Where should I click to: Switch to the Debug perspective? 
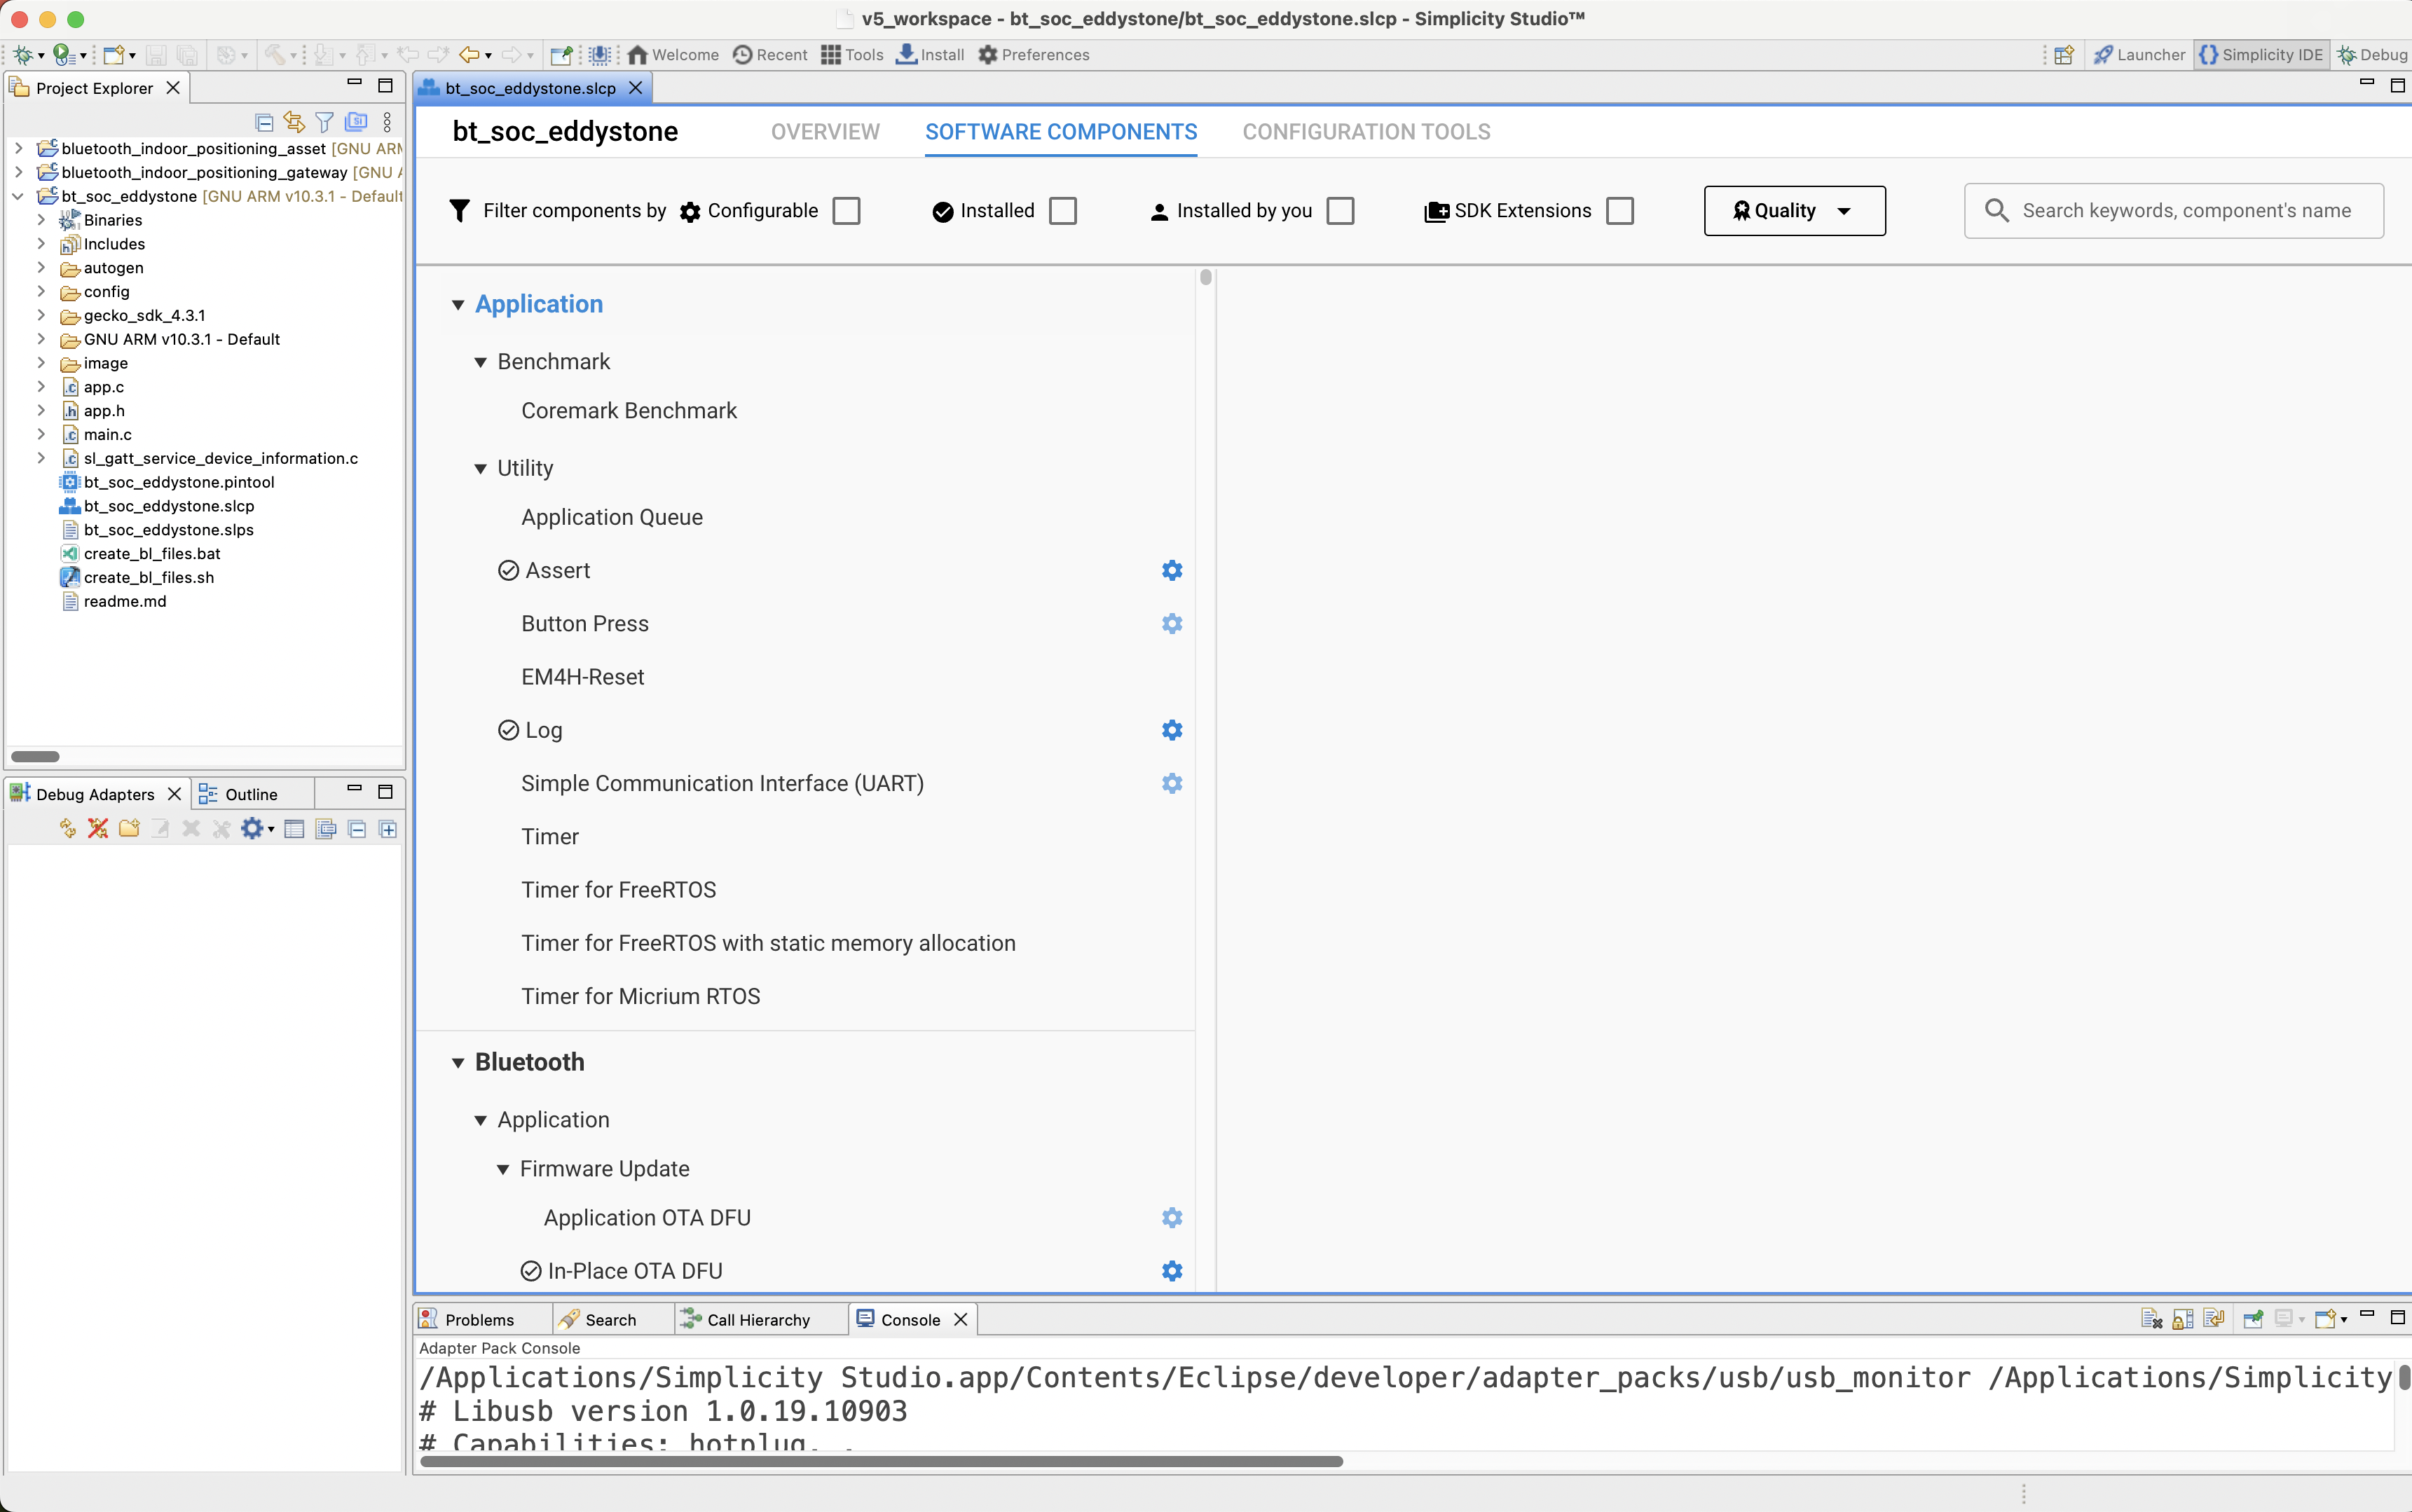pos(2371,55)
